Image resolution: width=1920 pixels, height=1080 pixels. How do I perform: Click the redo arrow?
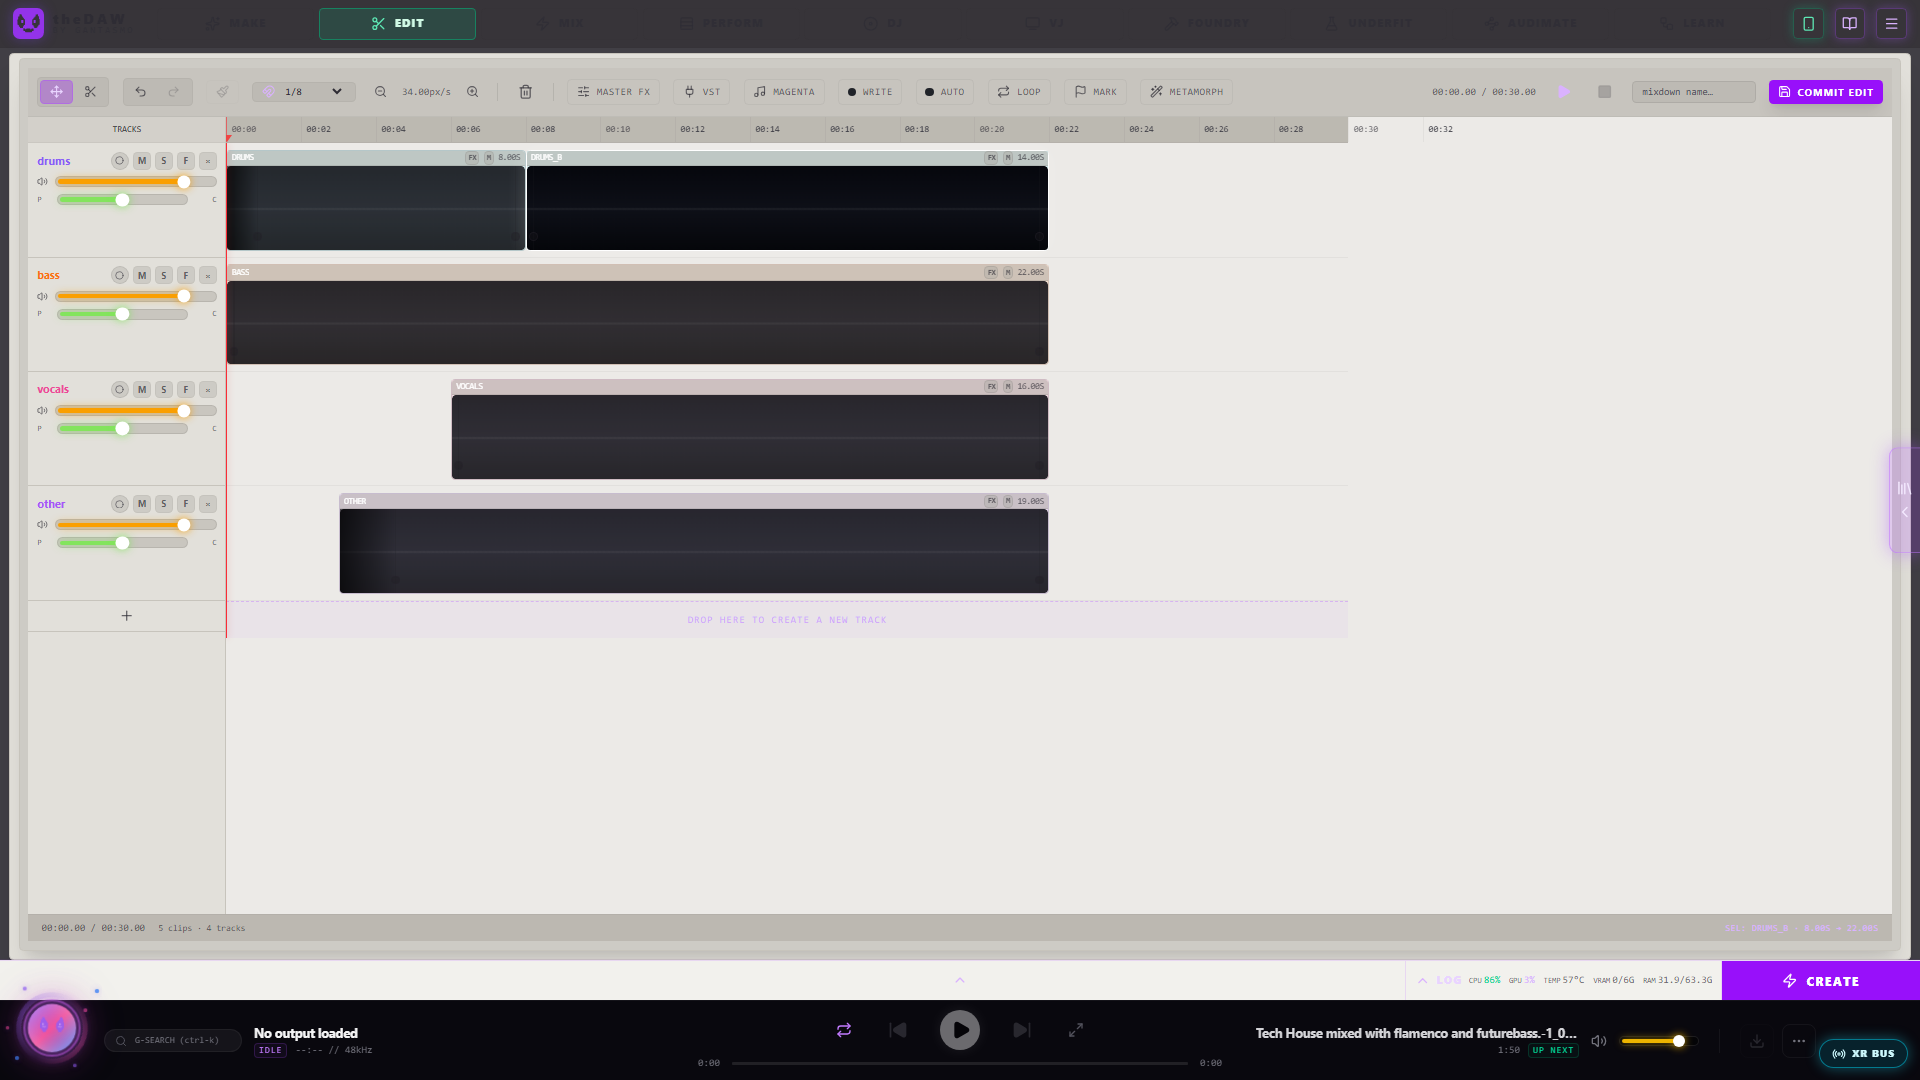tap(174, 92)
